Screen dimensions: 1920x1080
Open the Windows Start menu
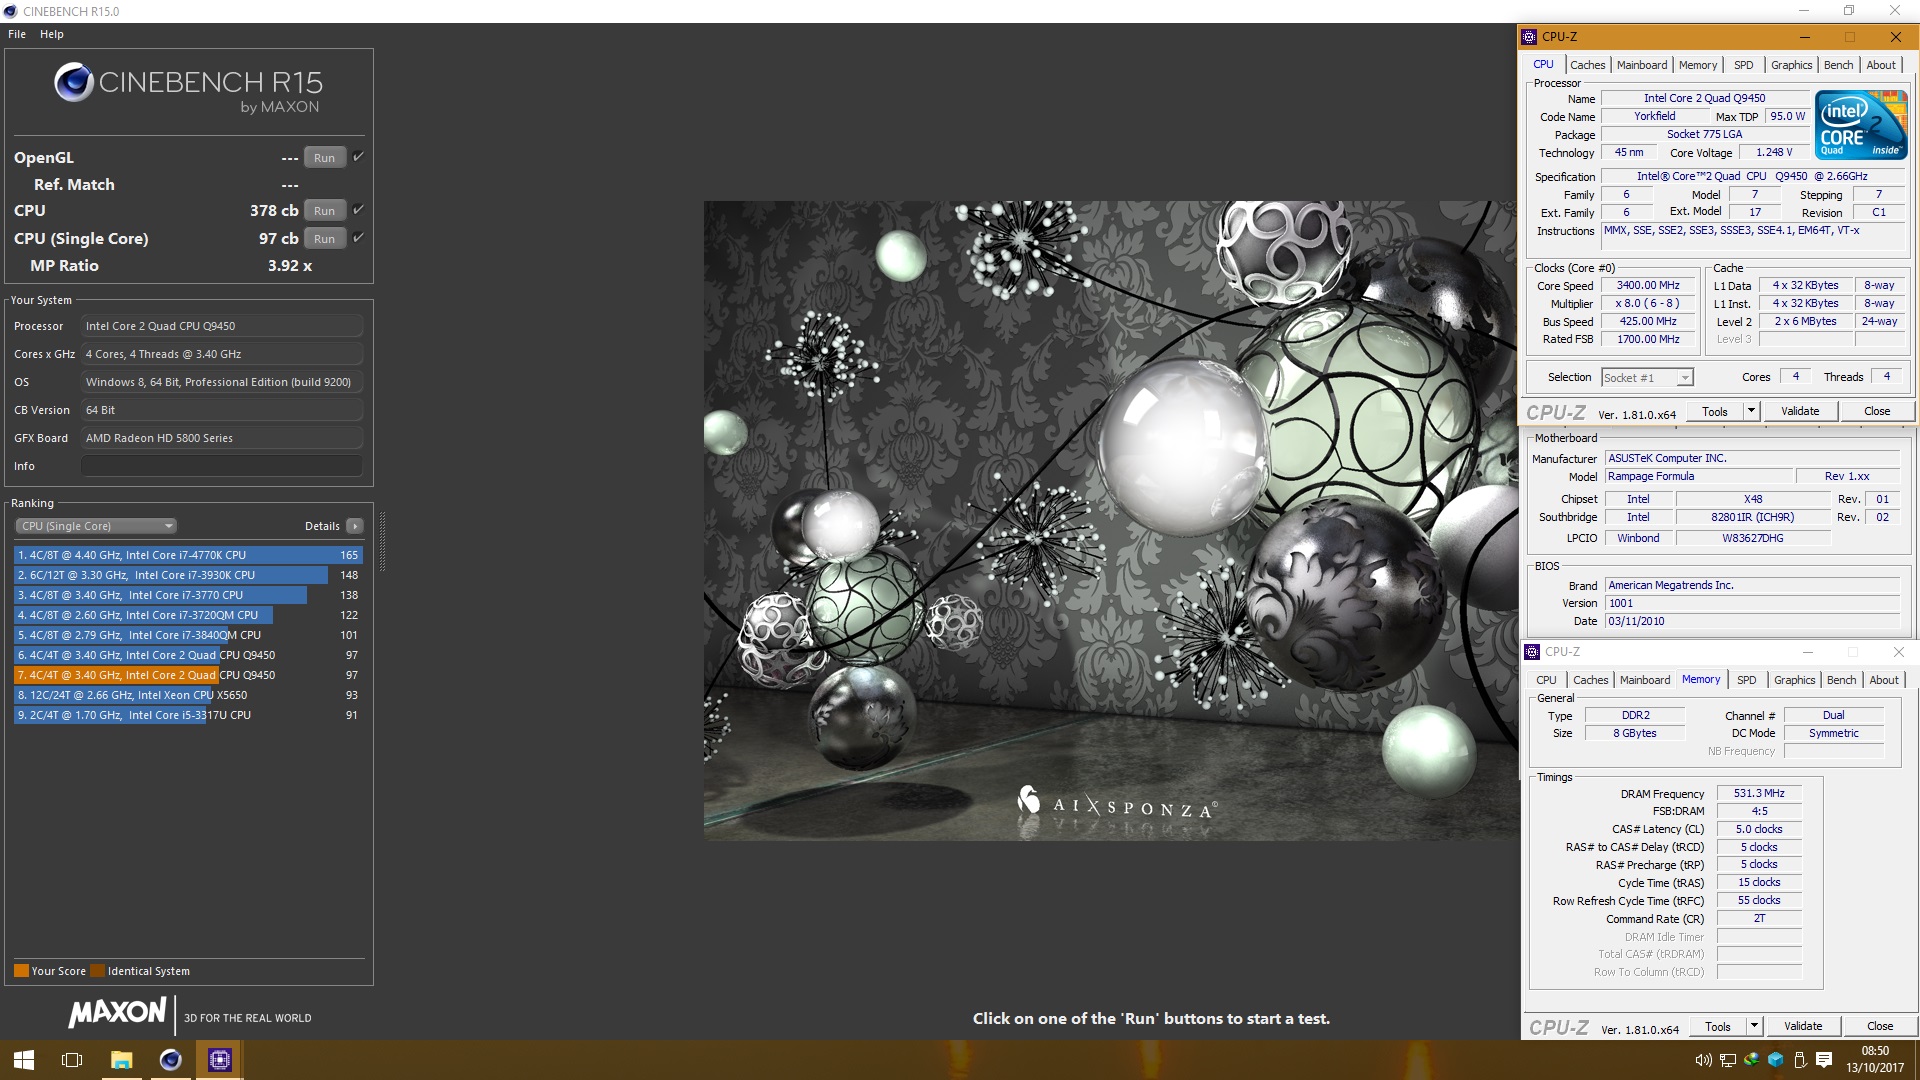tap(24, 1060)
